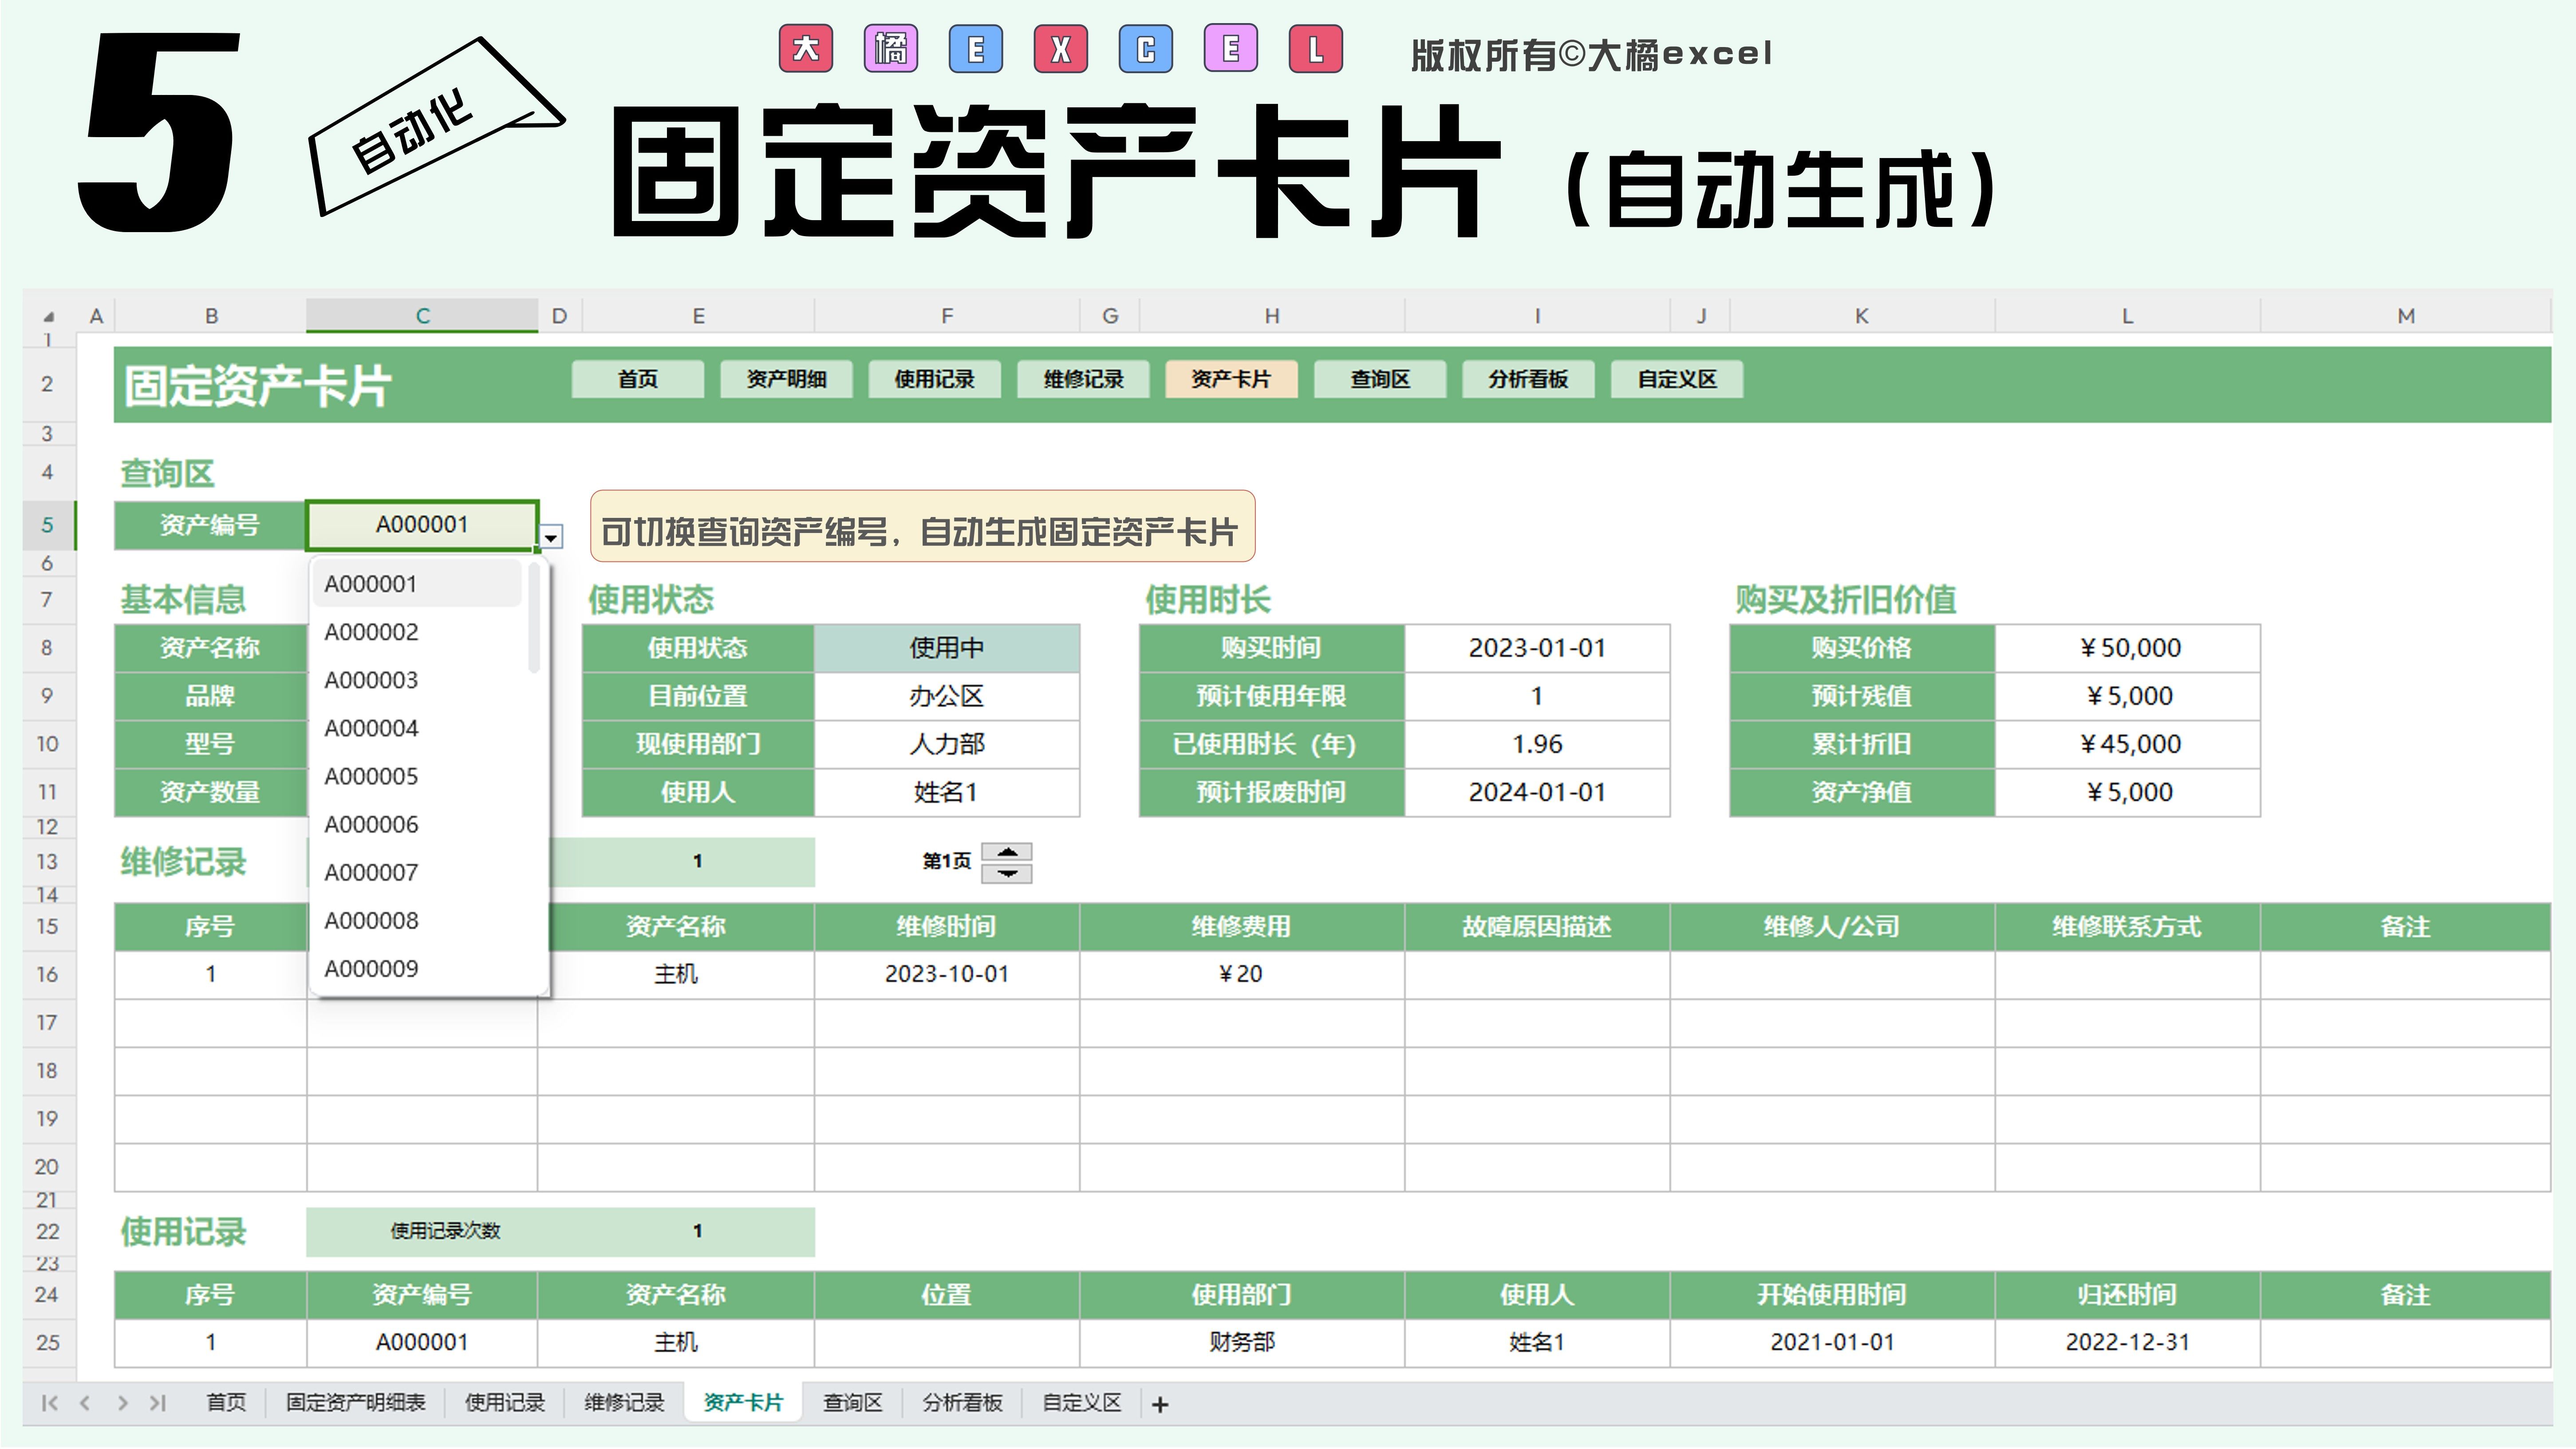Click asset number input cell A000001
The image size is (2576, 1449).
pos(421,525)
